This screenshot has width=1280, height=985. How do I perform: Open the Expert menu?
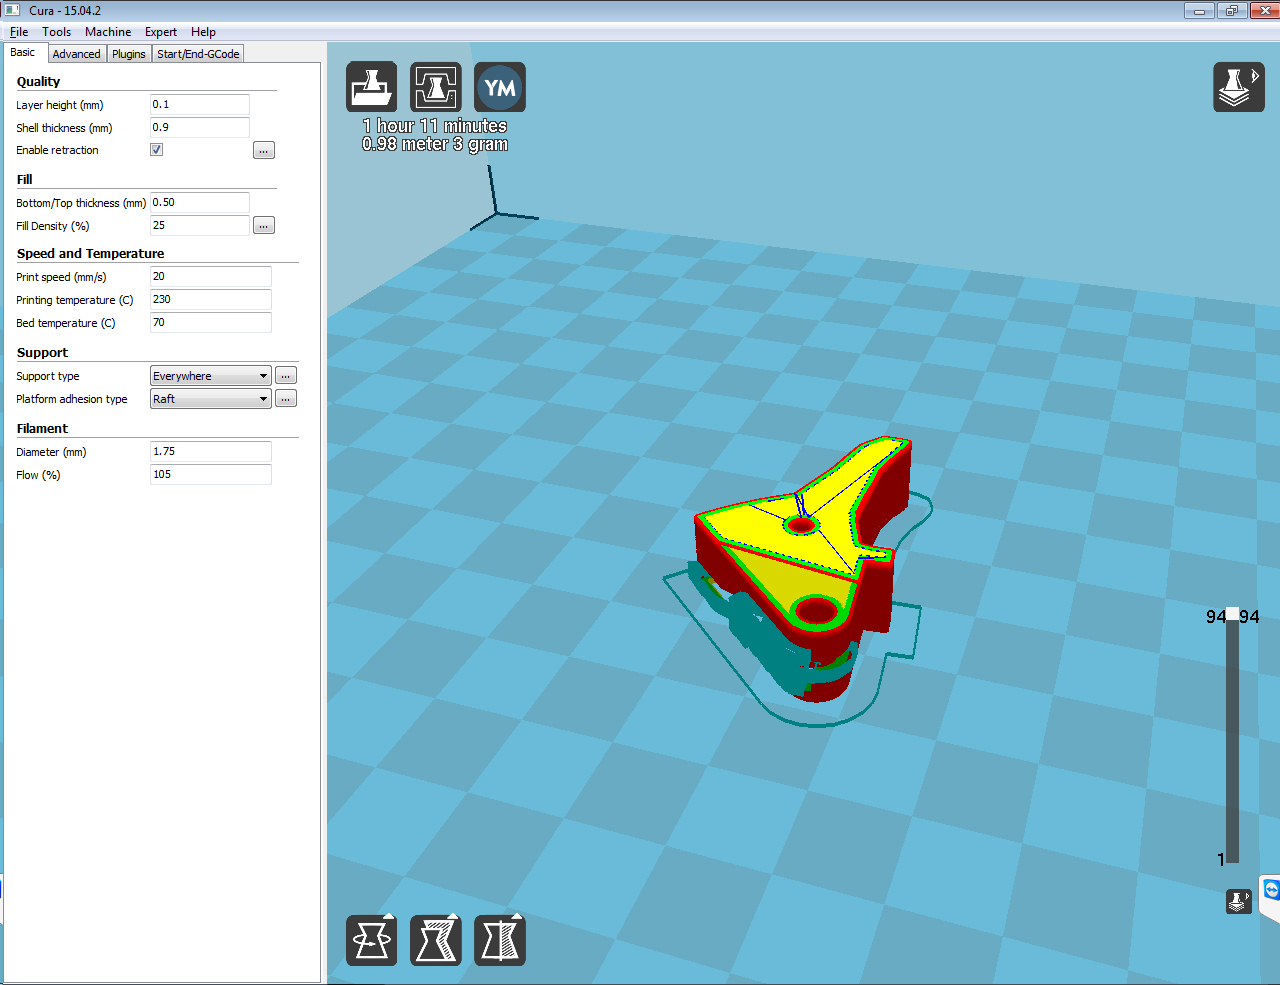tap(161, 32)
